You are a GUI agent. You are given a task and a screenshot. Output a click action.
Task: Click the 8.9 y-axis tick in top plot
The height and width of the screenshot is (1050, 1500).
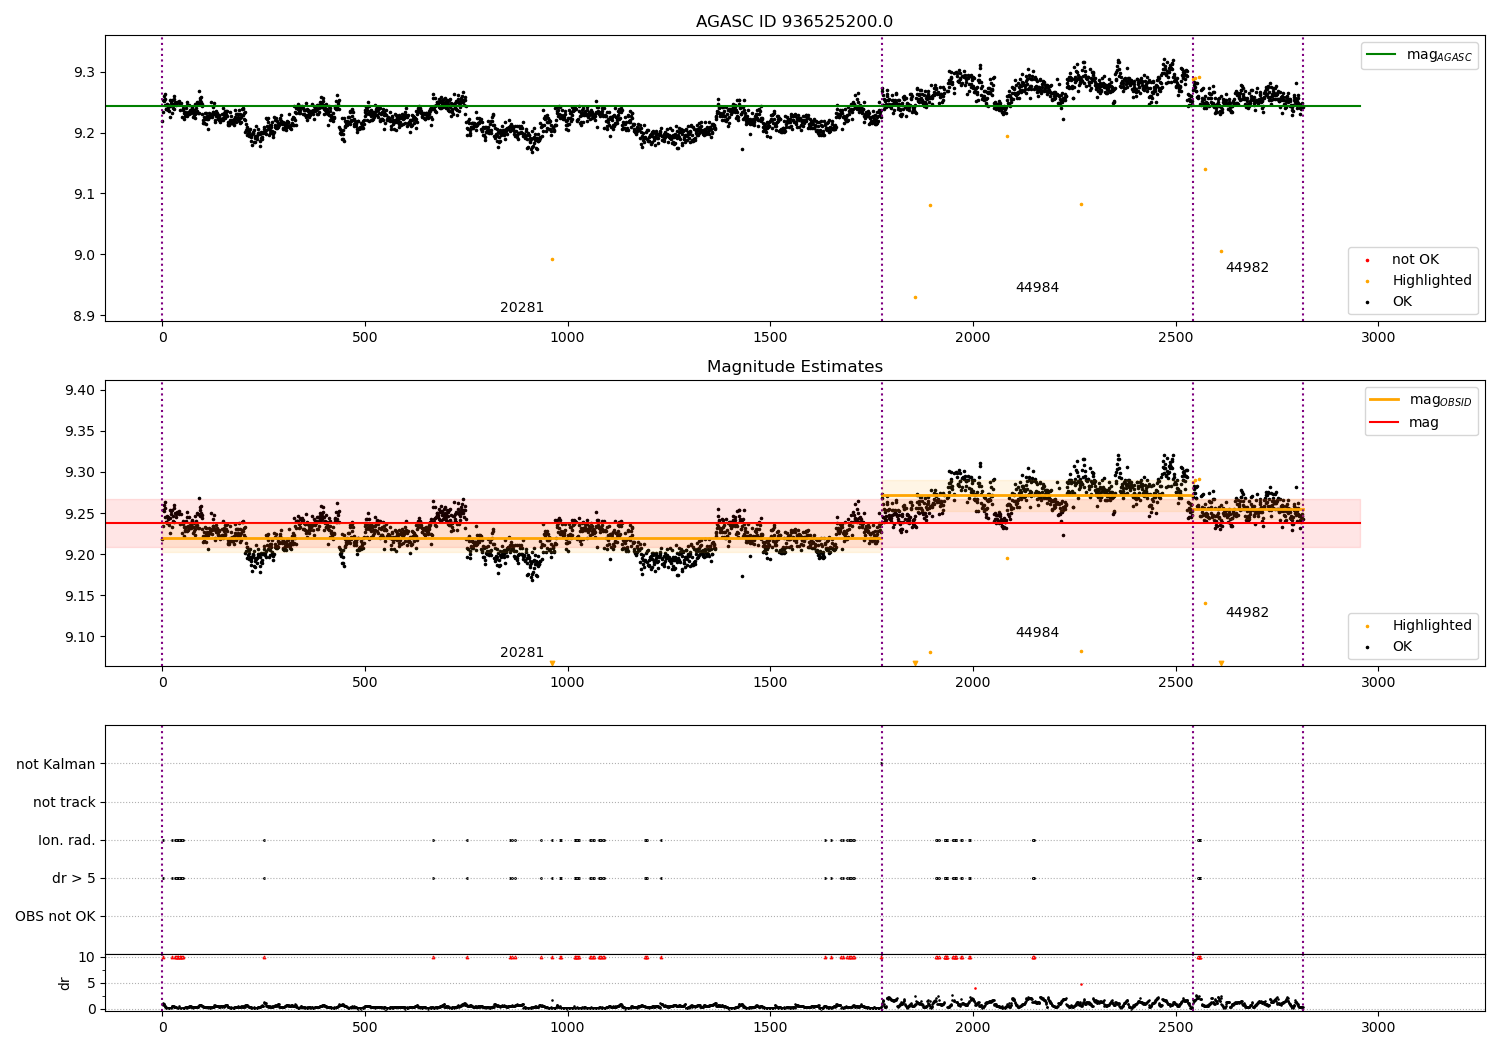[84, 317]
